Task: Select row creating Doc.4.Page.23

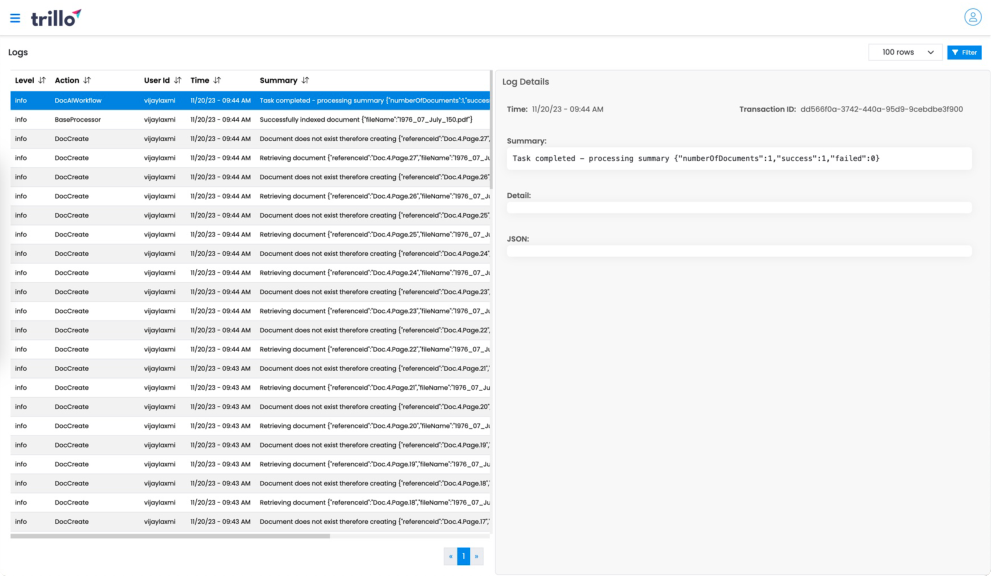Action: click(x=250, y=292)
